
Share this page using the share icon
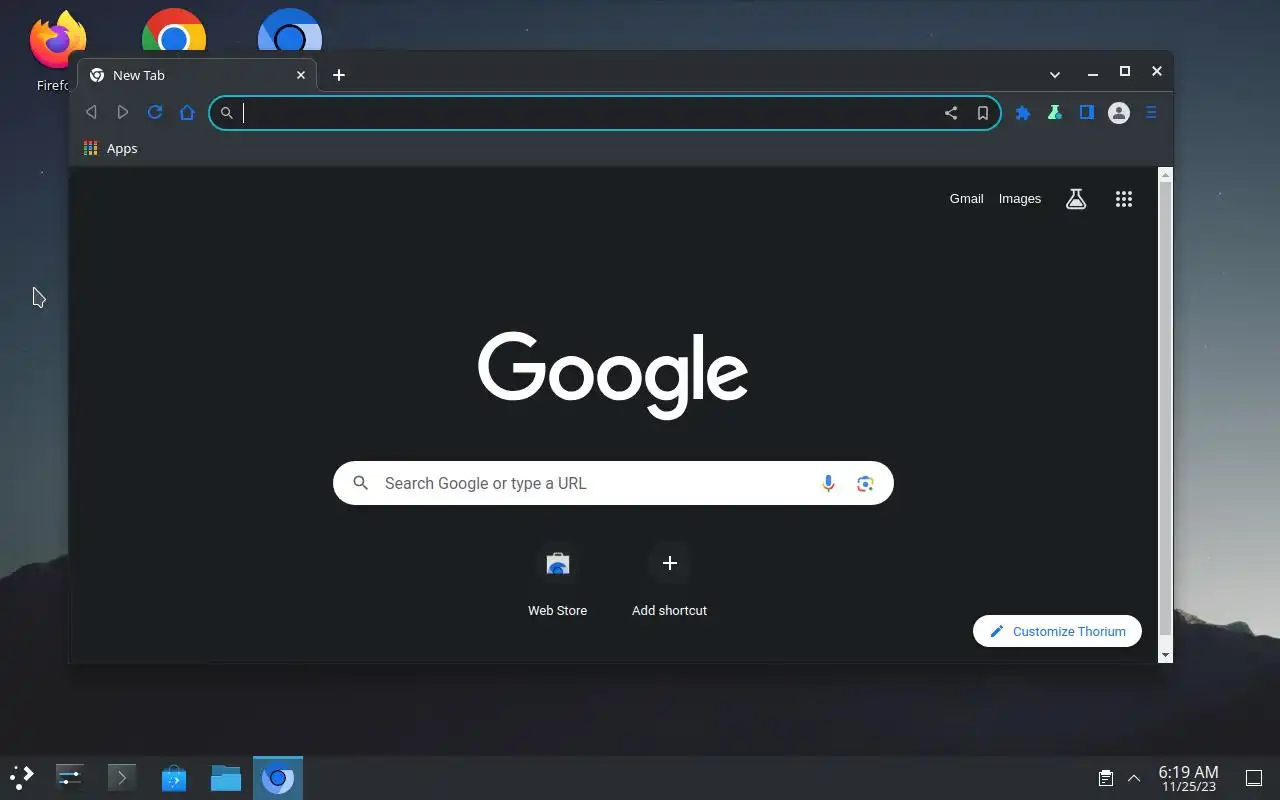tap(951, 113)
